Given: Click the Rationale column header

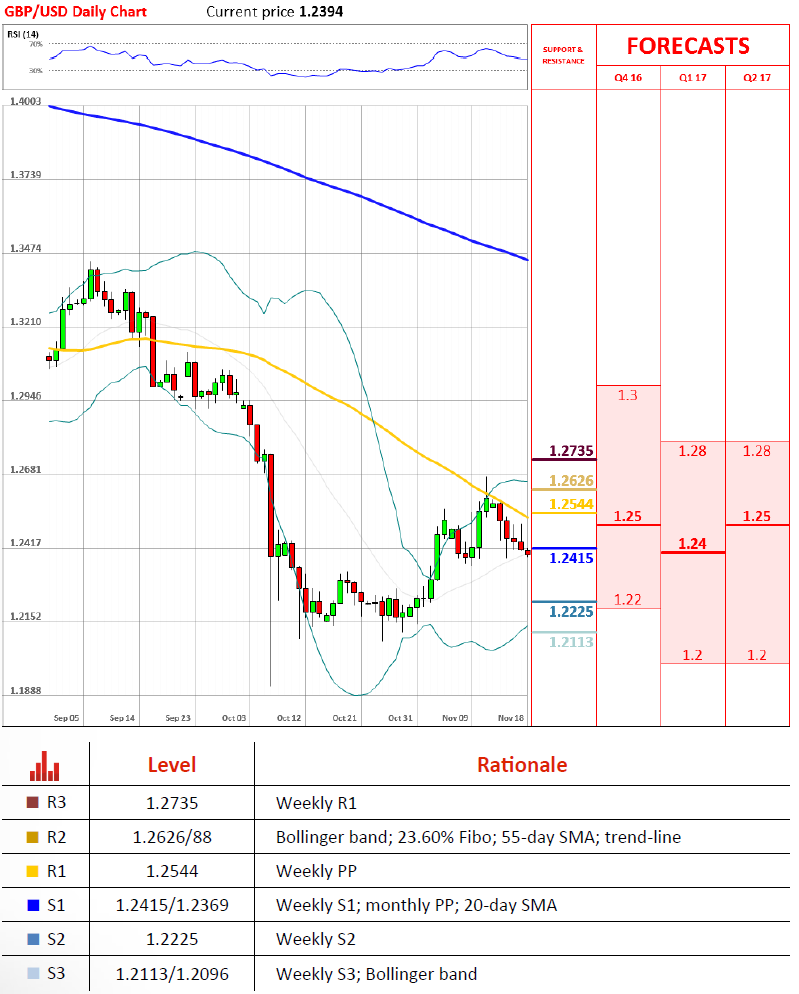Looking at the screenshot, I should point(522,765).
